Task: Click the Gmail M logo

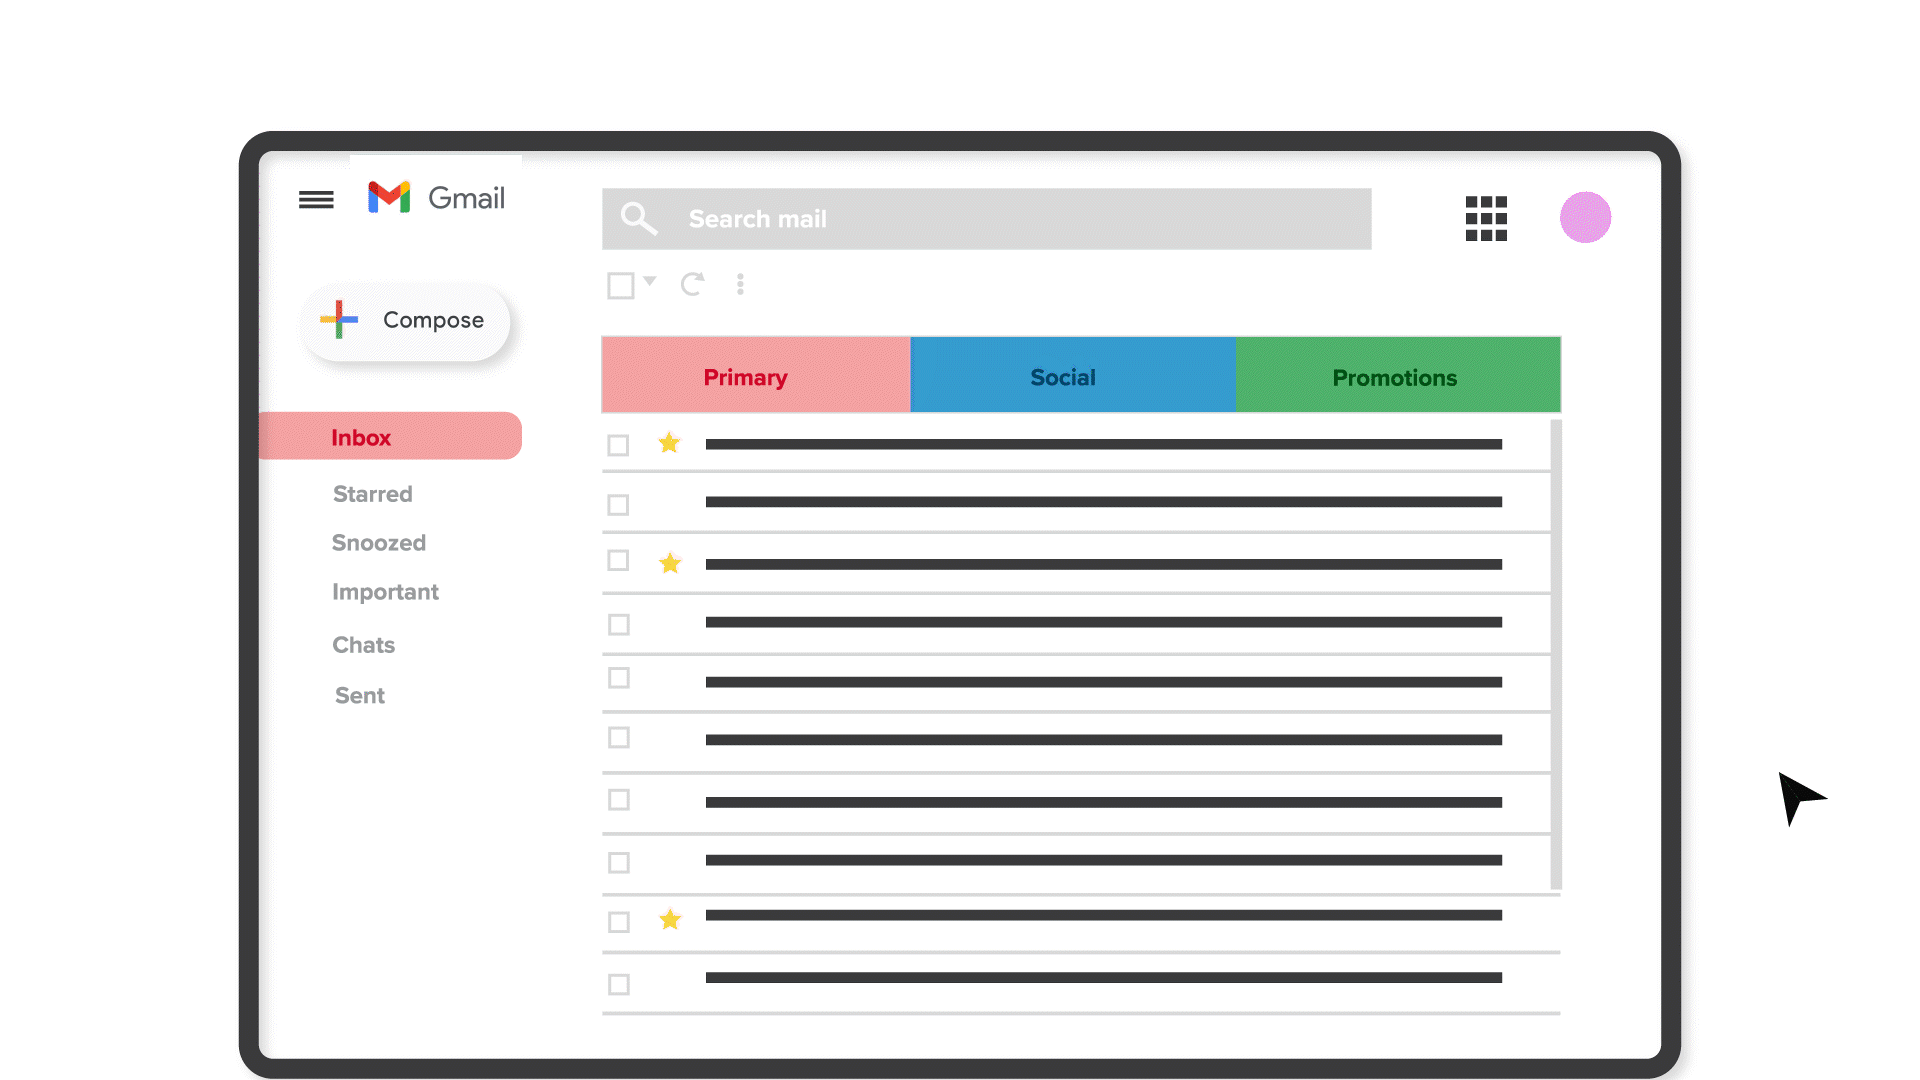Action: coord(389,197)
